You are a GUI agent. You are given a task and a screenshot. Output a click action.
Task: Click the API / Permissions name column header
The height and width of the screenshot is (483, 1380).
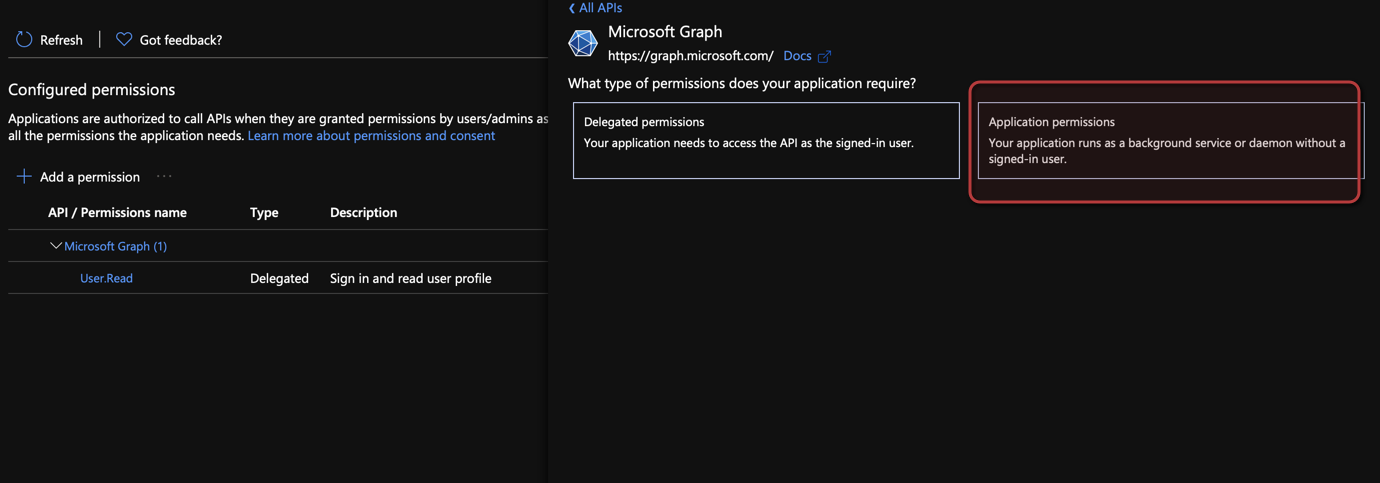117,212
